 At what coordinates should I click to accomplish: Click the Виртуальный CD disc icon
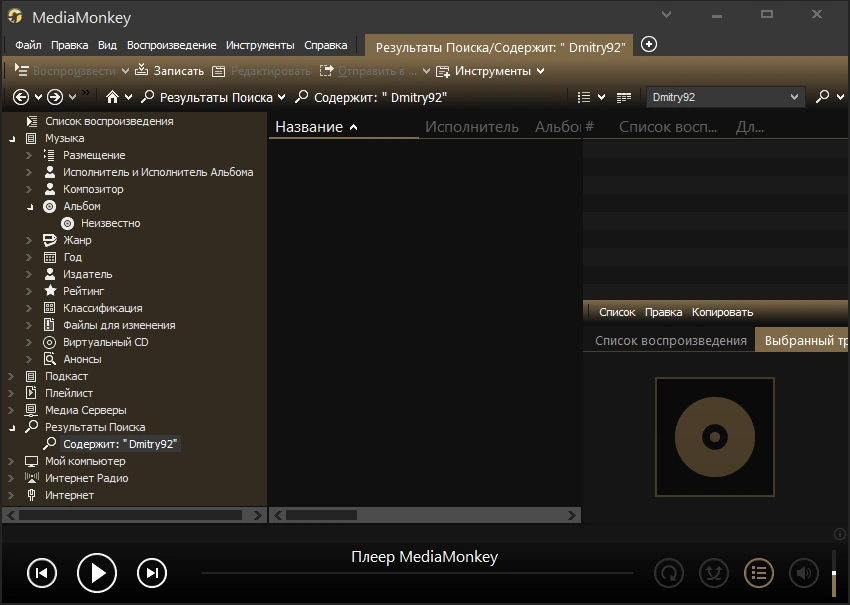(x=49, y=342)
